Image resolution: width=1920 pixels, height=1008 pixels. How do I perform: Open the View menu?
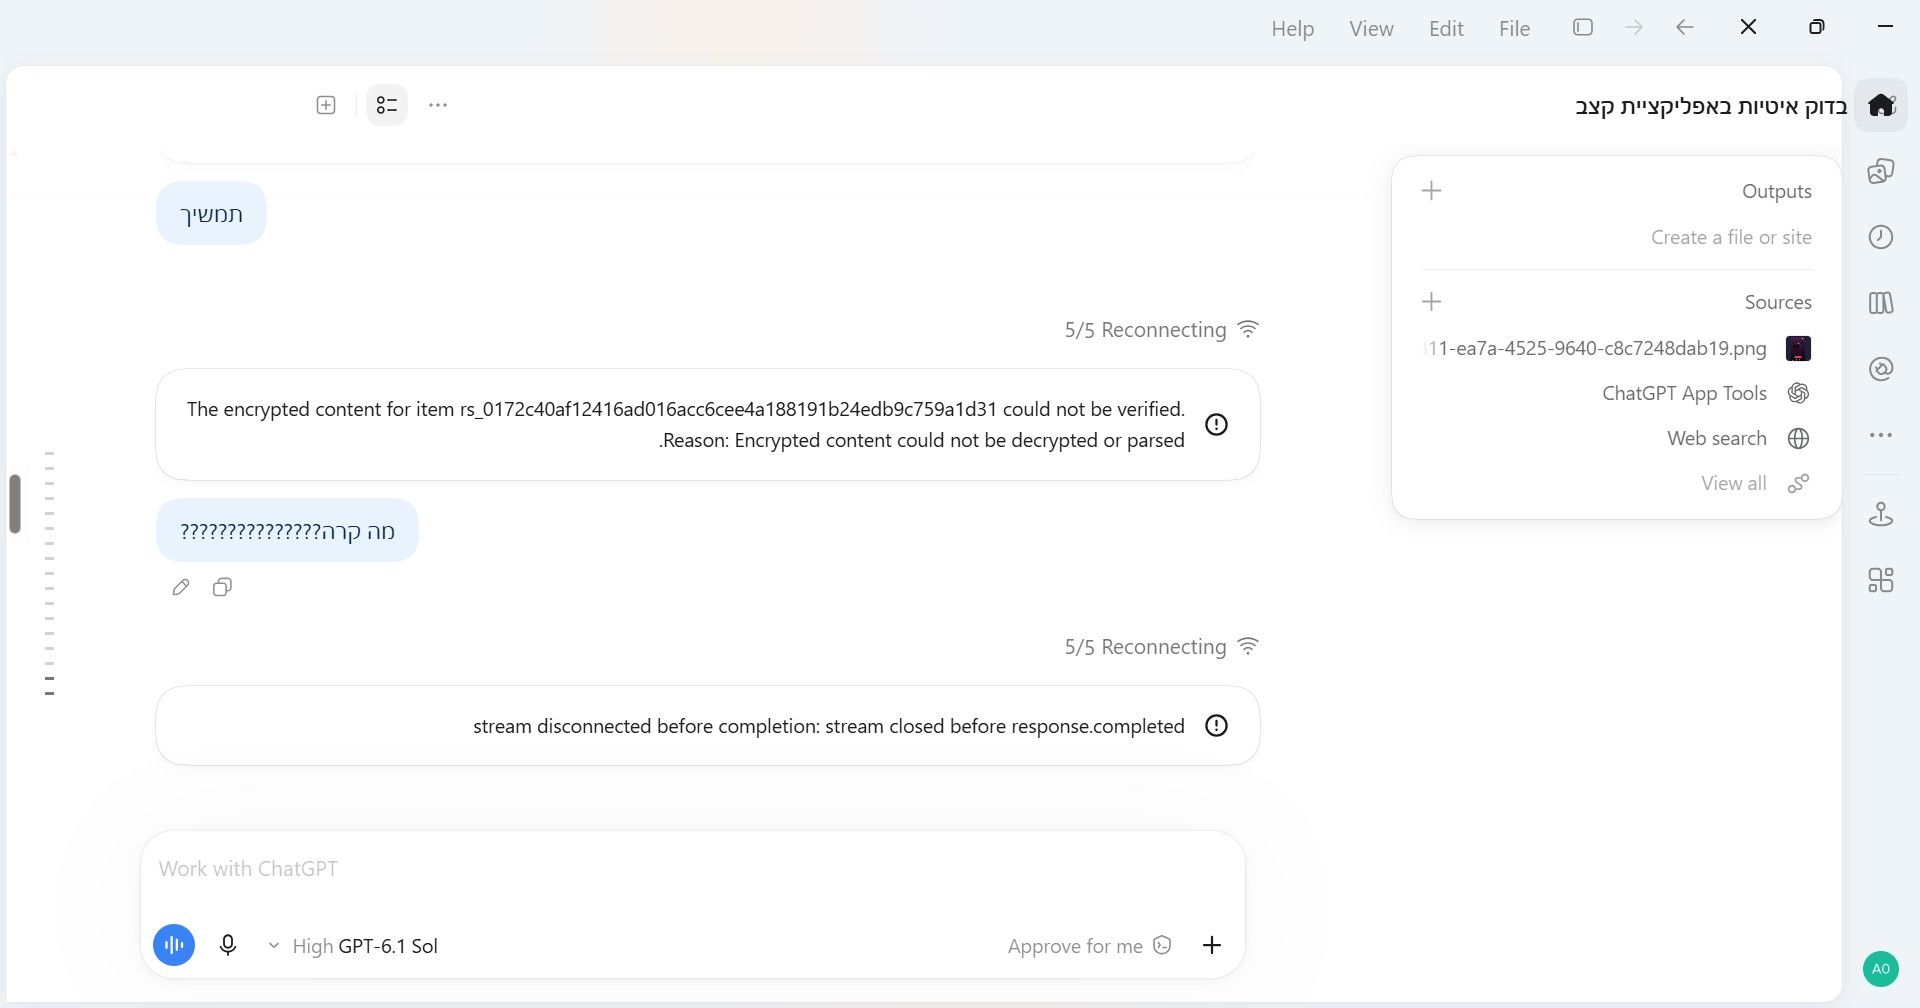pos(1371,29)
